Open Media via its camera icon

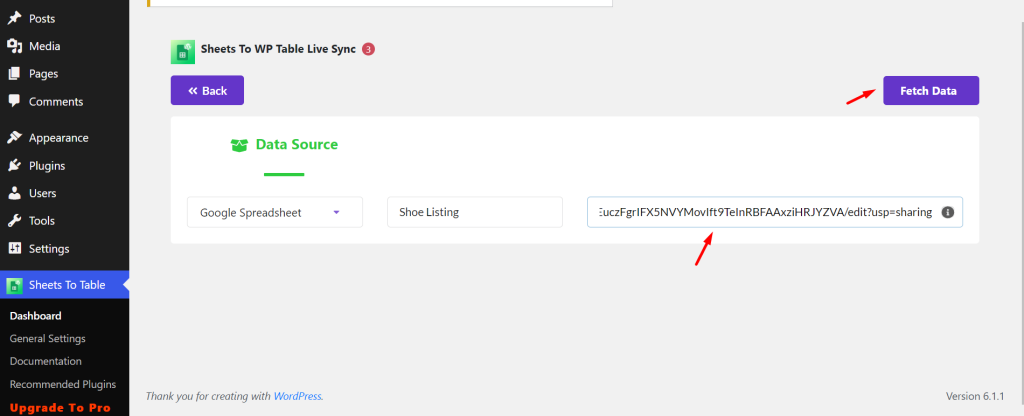coord(14,46)
